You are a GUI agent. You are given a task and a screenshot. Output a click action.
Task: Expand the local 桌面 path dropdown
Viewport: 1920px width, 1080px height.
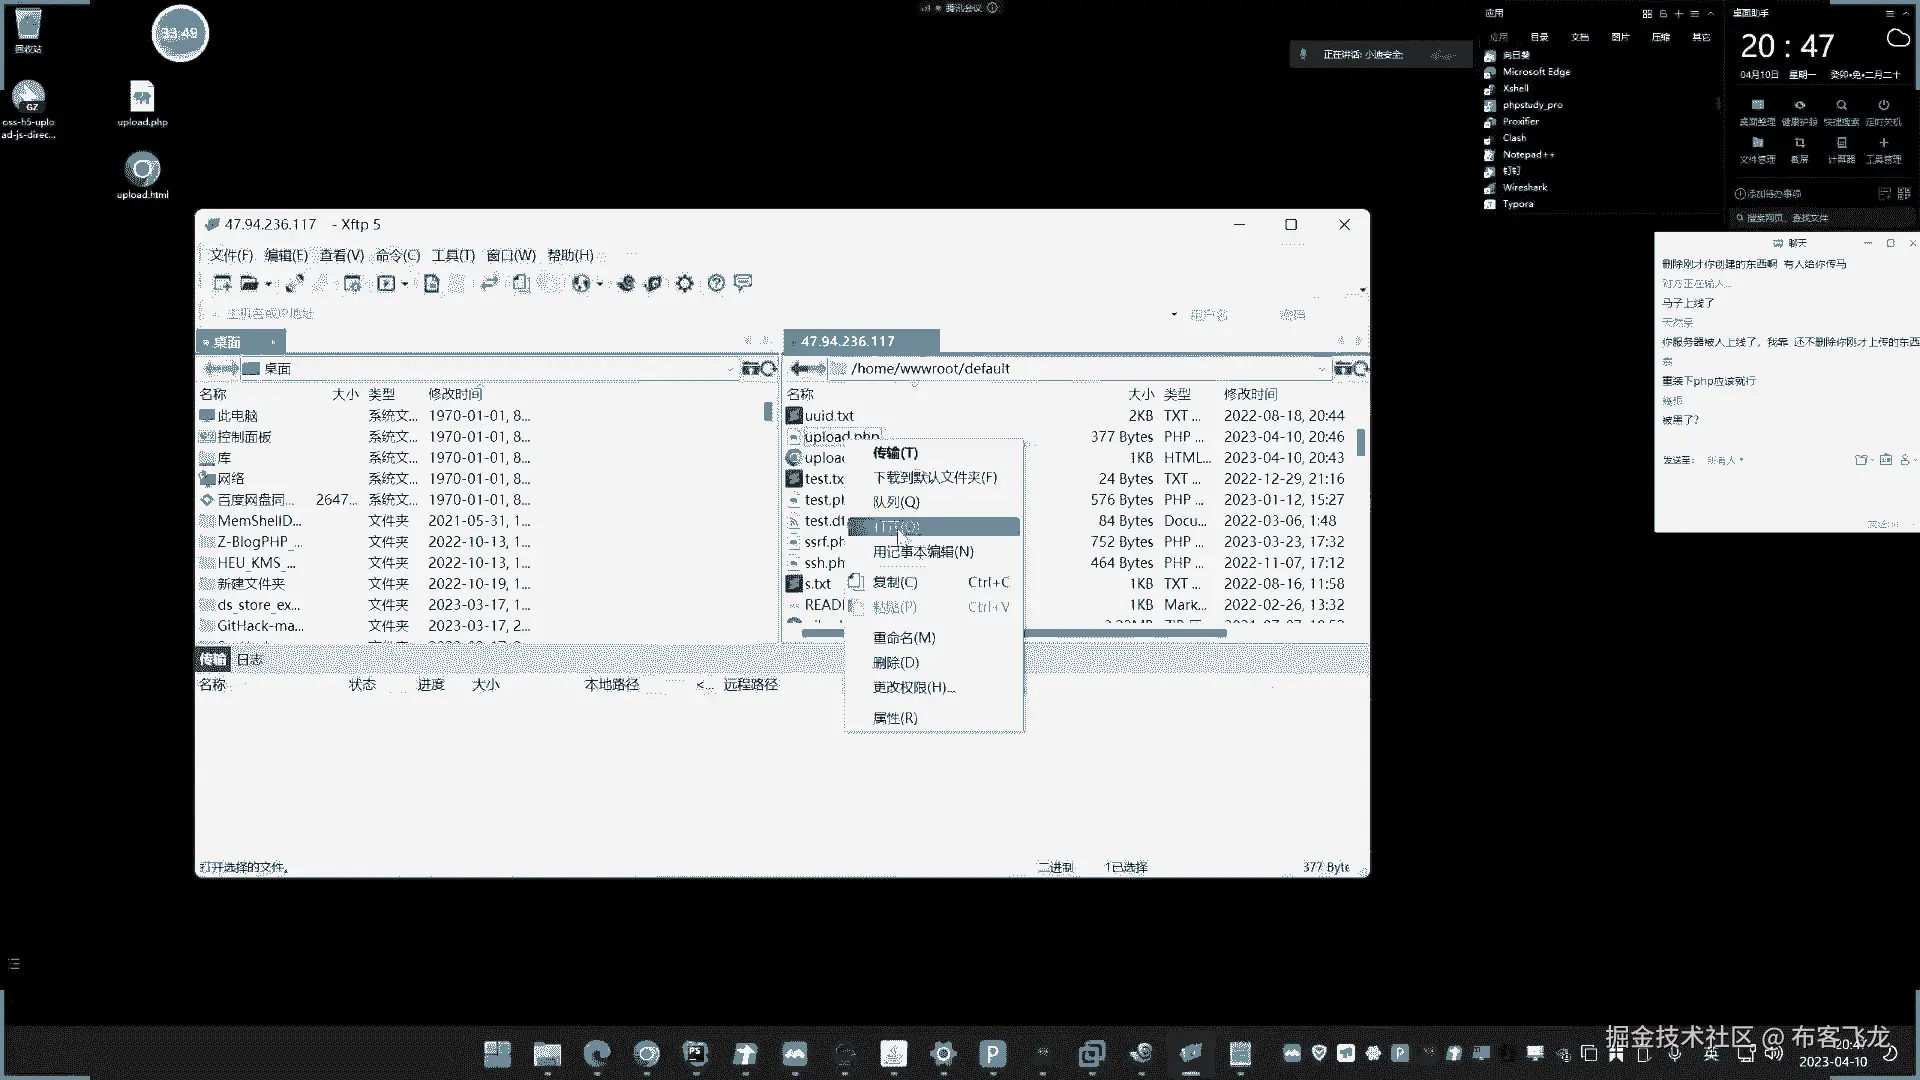[x=730, y=369]
